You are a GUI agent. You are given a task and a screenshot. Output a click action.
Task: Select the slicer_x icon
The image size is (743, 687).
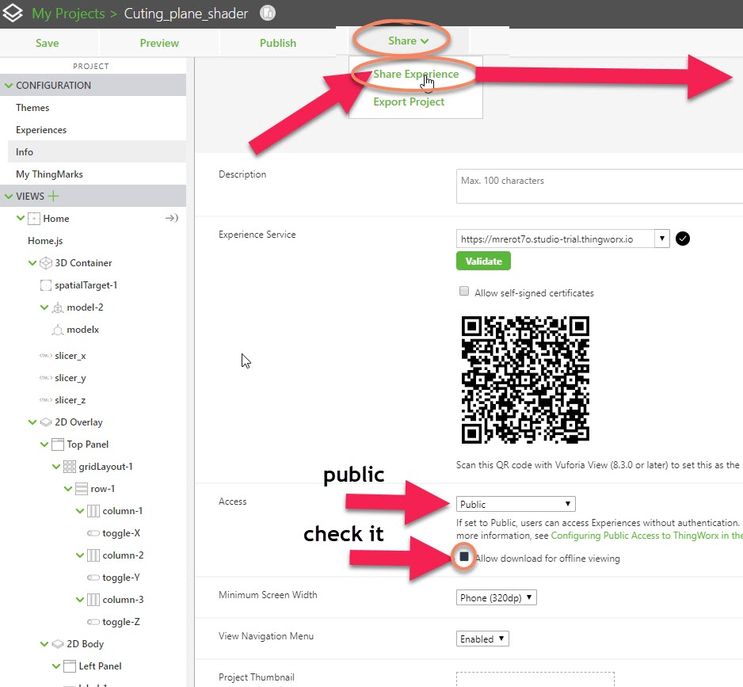[45, 356]
